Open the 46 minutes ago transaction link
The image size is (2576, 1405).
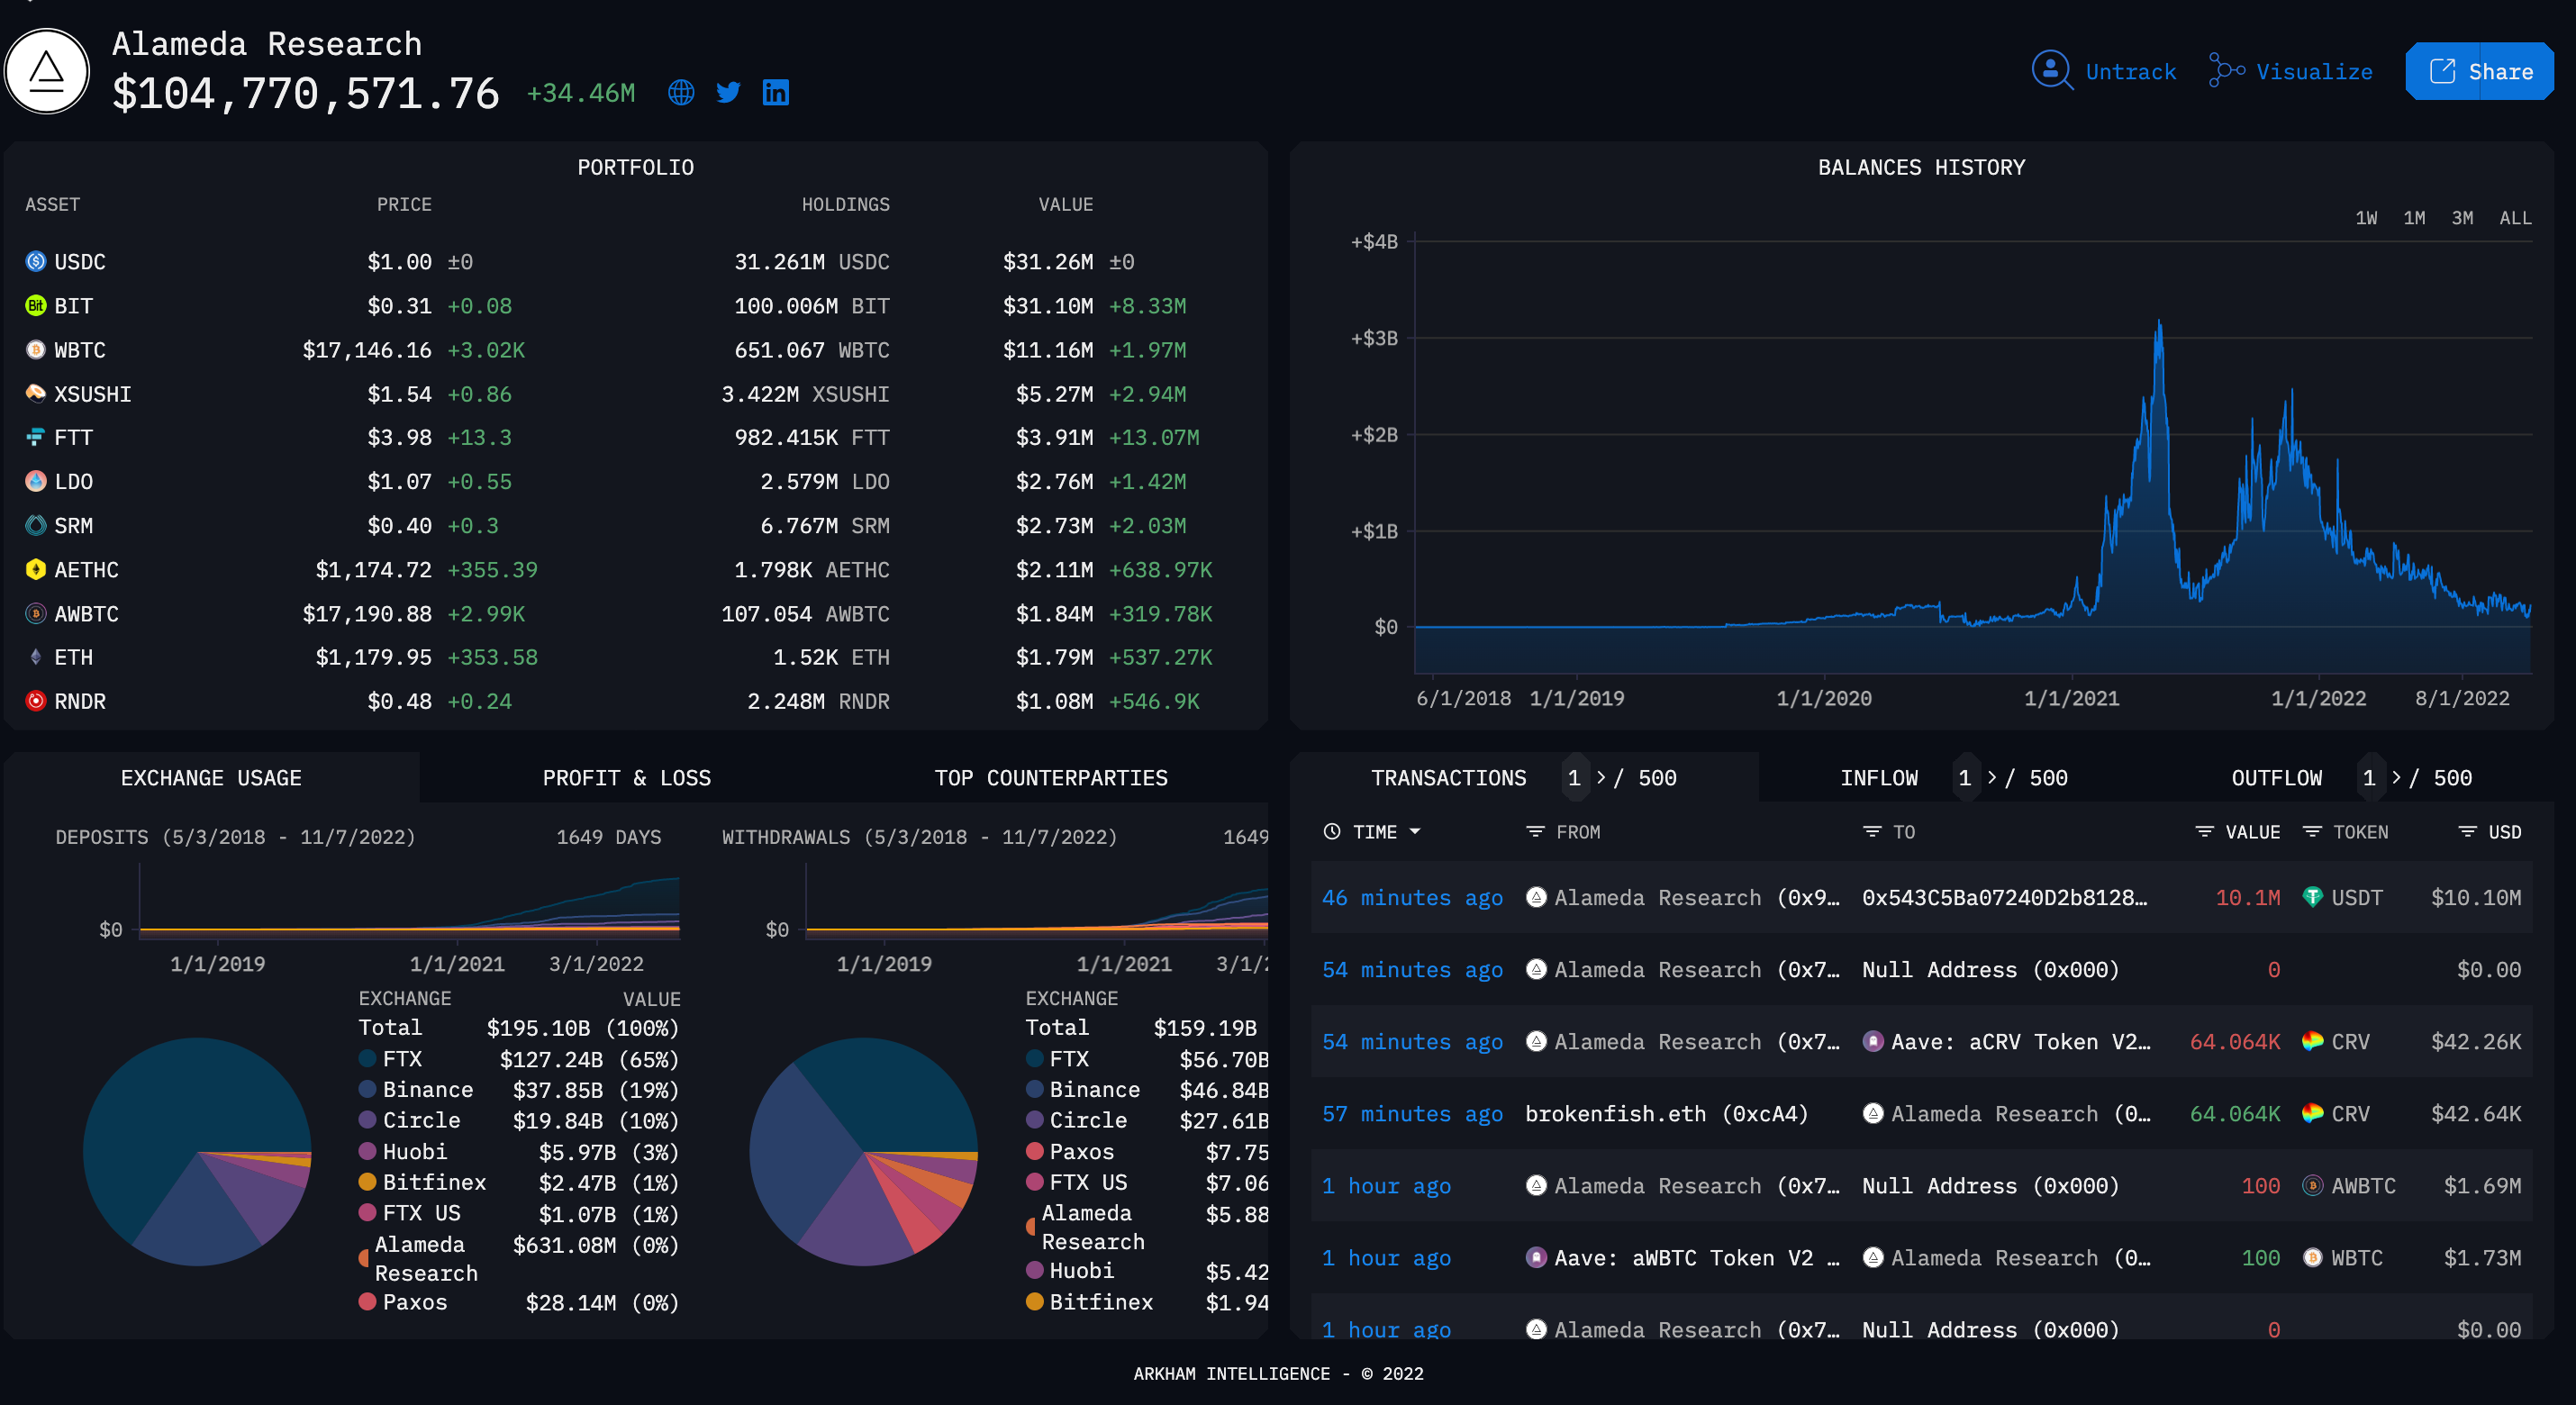(x=1412, y=898)
